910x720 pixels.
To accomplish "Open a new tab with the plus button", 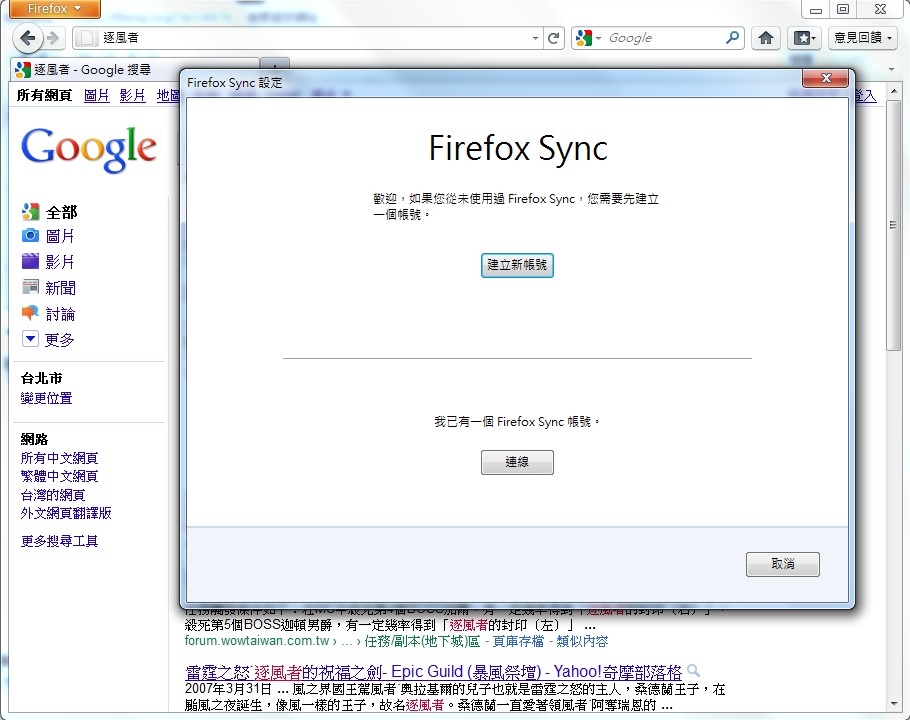I will pyautogui.click(x=275, y=64).
